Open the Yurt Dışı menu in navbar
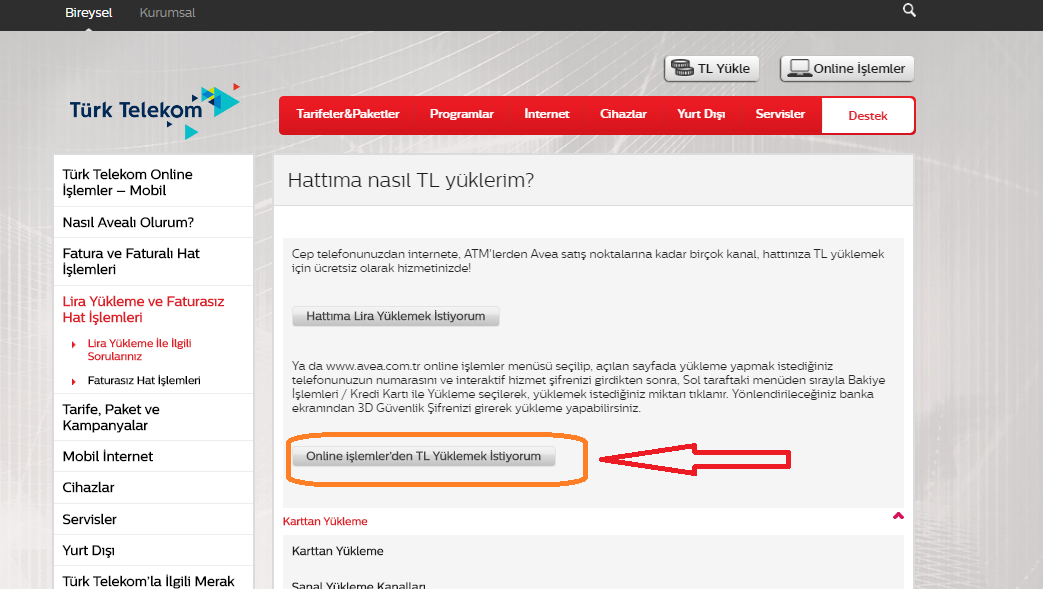 pyautogui.click(x=701, y=114)
